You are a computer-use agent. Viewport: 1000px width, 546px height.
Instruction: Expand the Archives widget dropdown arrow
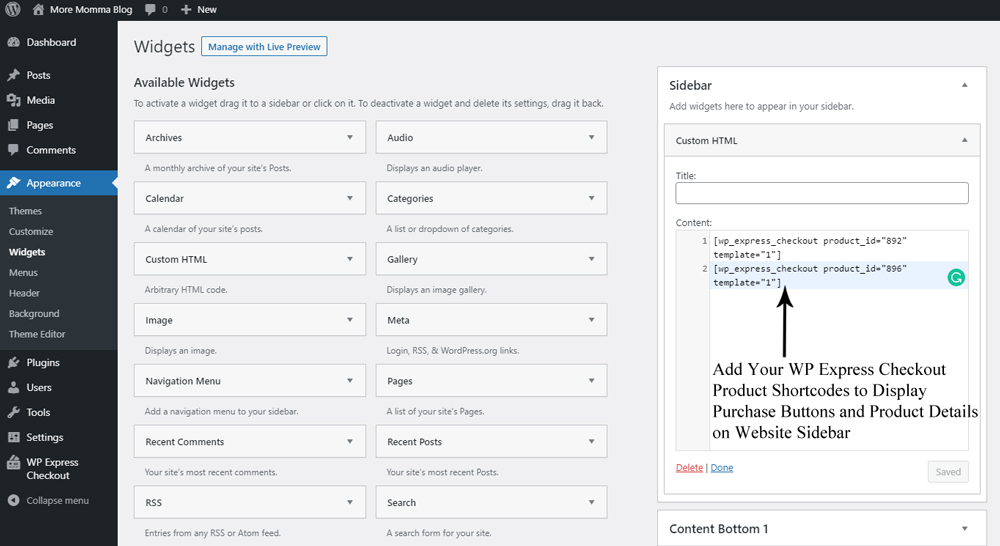(349, 137)
